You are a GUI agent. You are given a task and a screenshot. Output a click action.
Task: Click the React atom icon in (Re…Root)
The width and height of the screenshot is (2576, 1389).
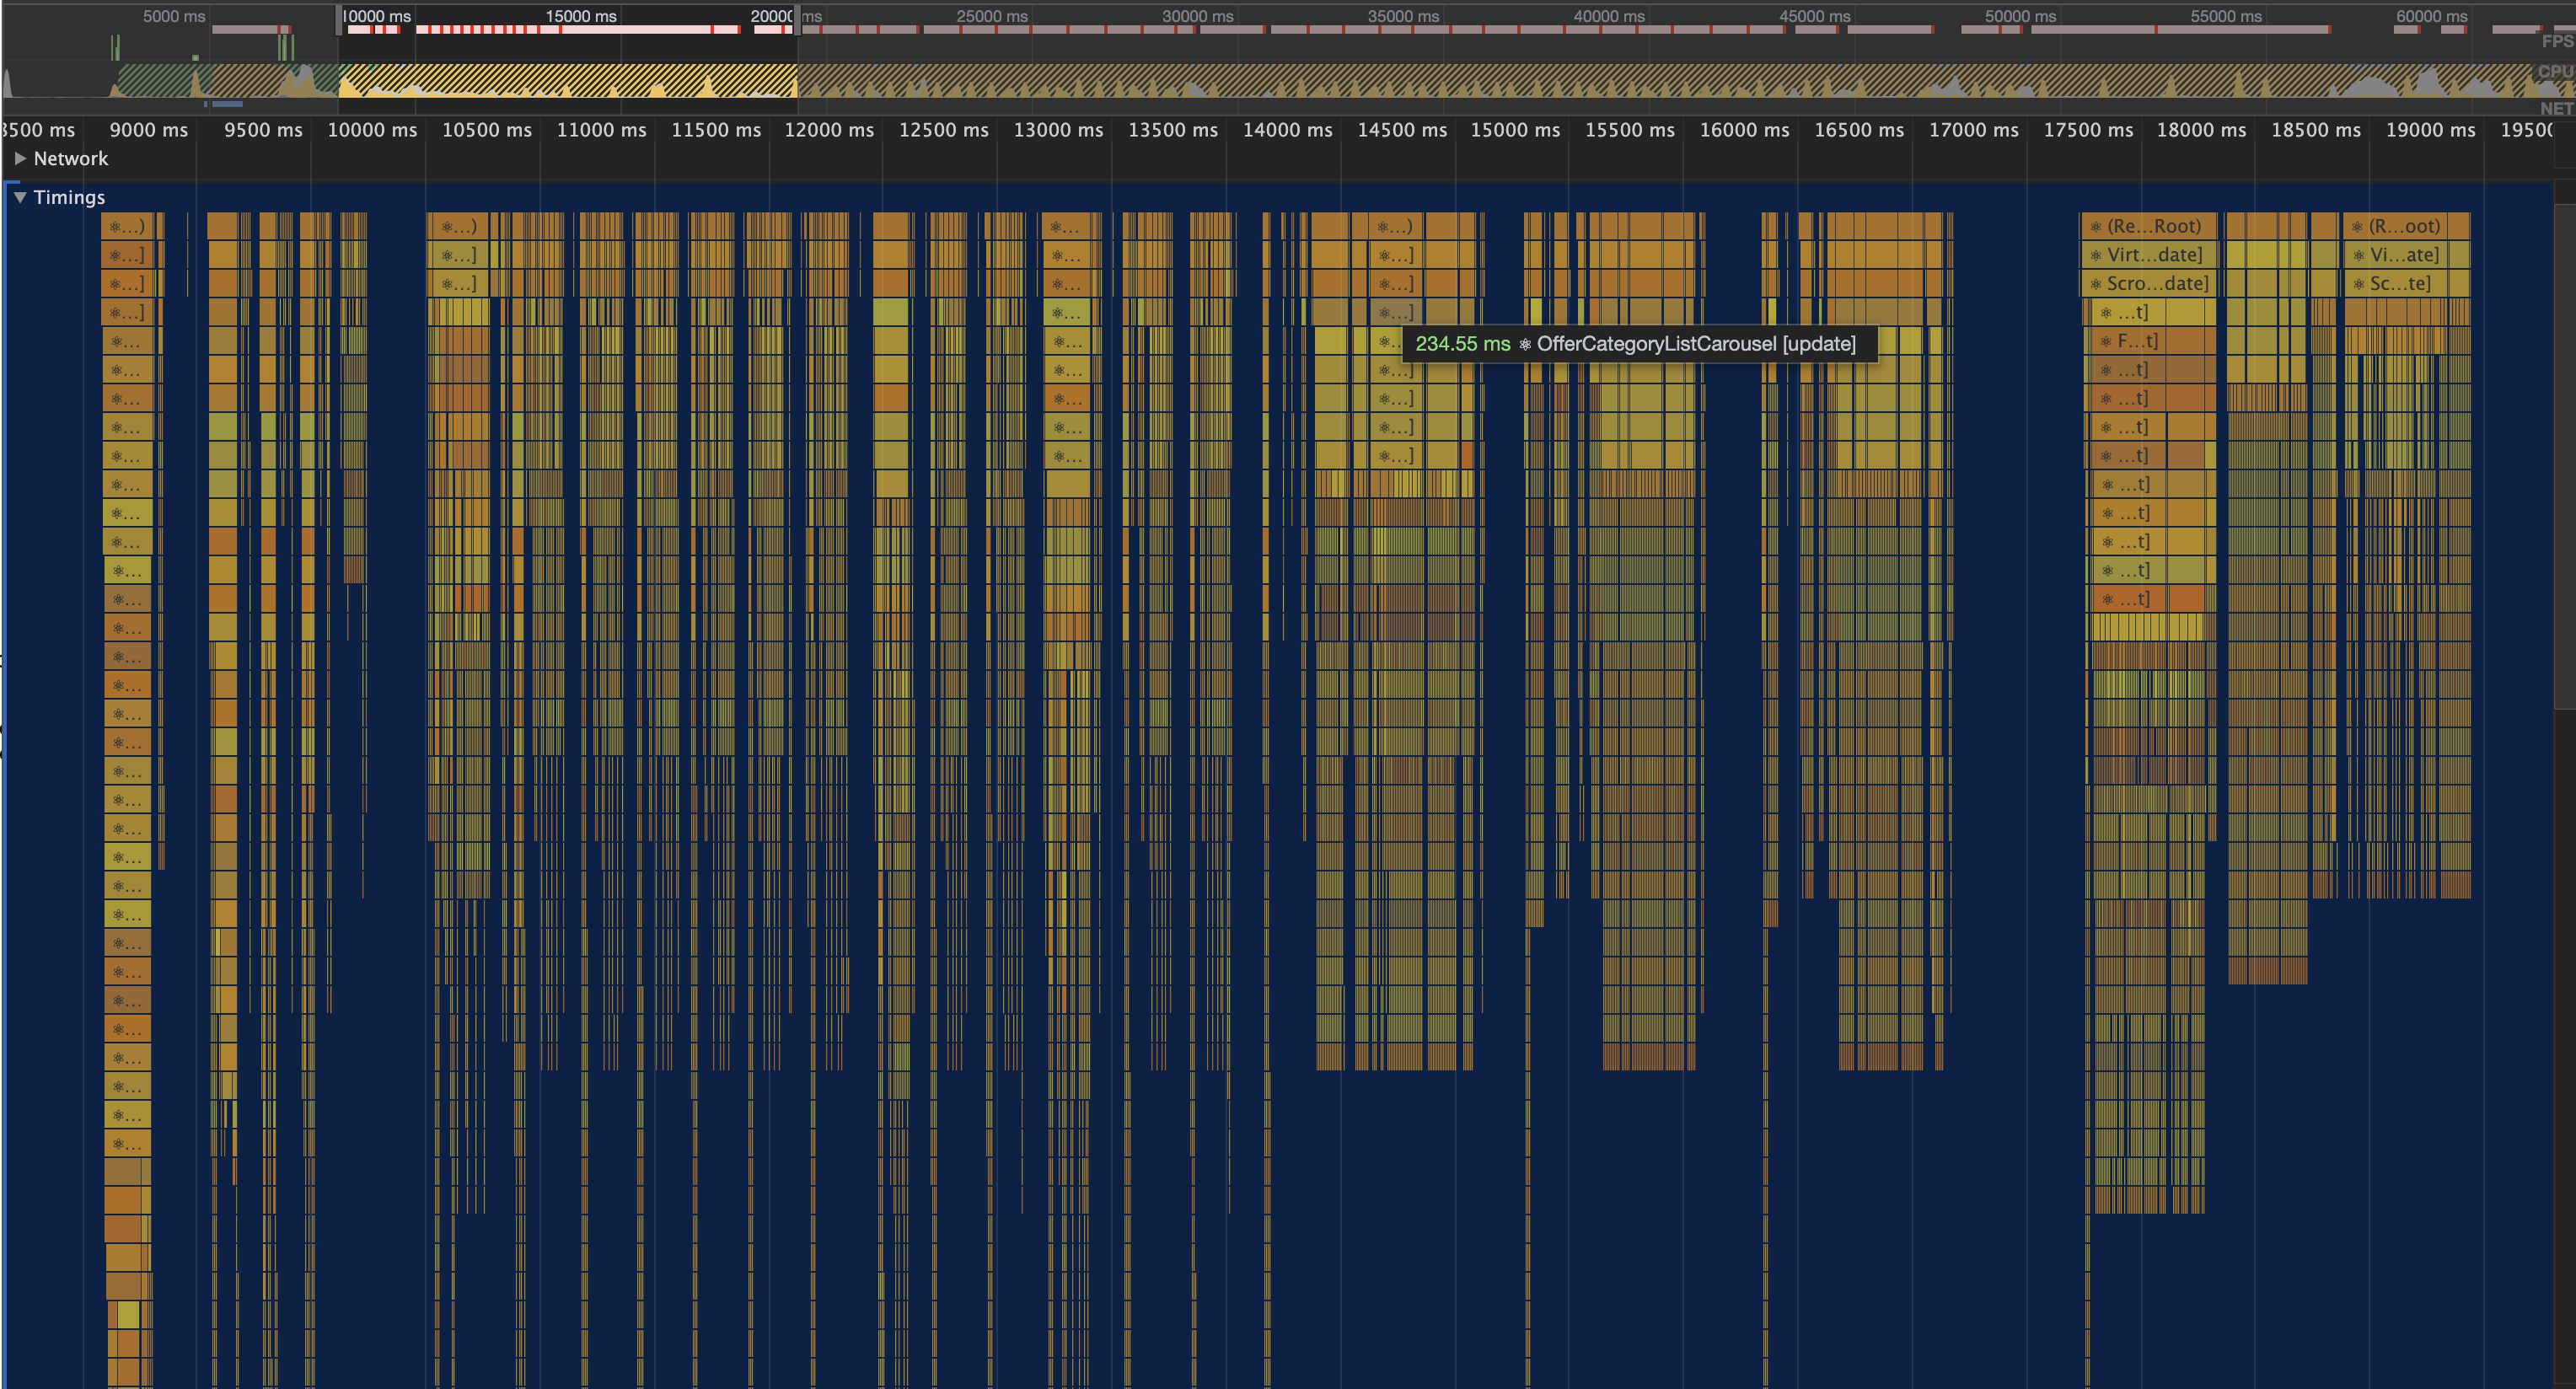point(2096,227)
